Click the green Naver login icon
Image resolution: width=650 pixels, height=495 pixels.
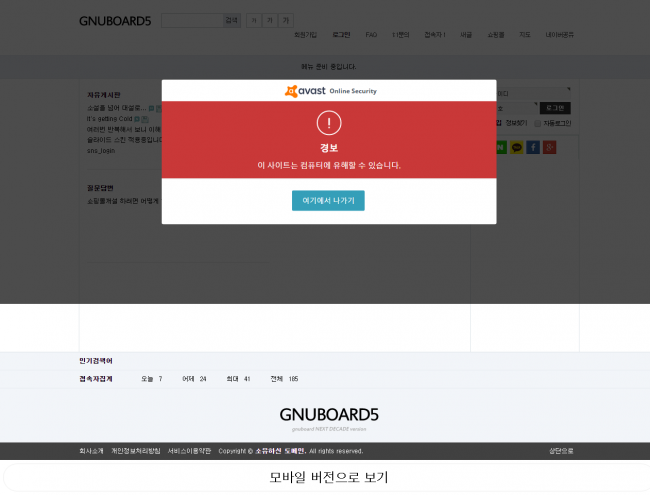tap(501, 147)
